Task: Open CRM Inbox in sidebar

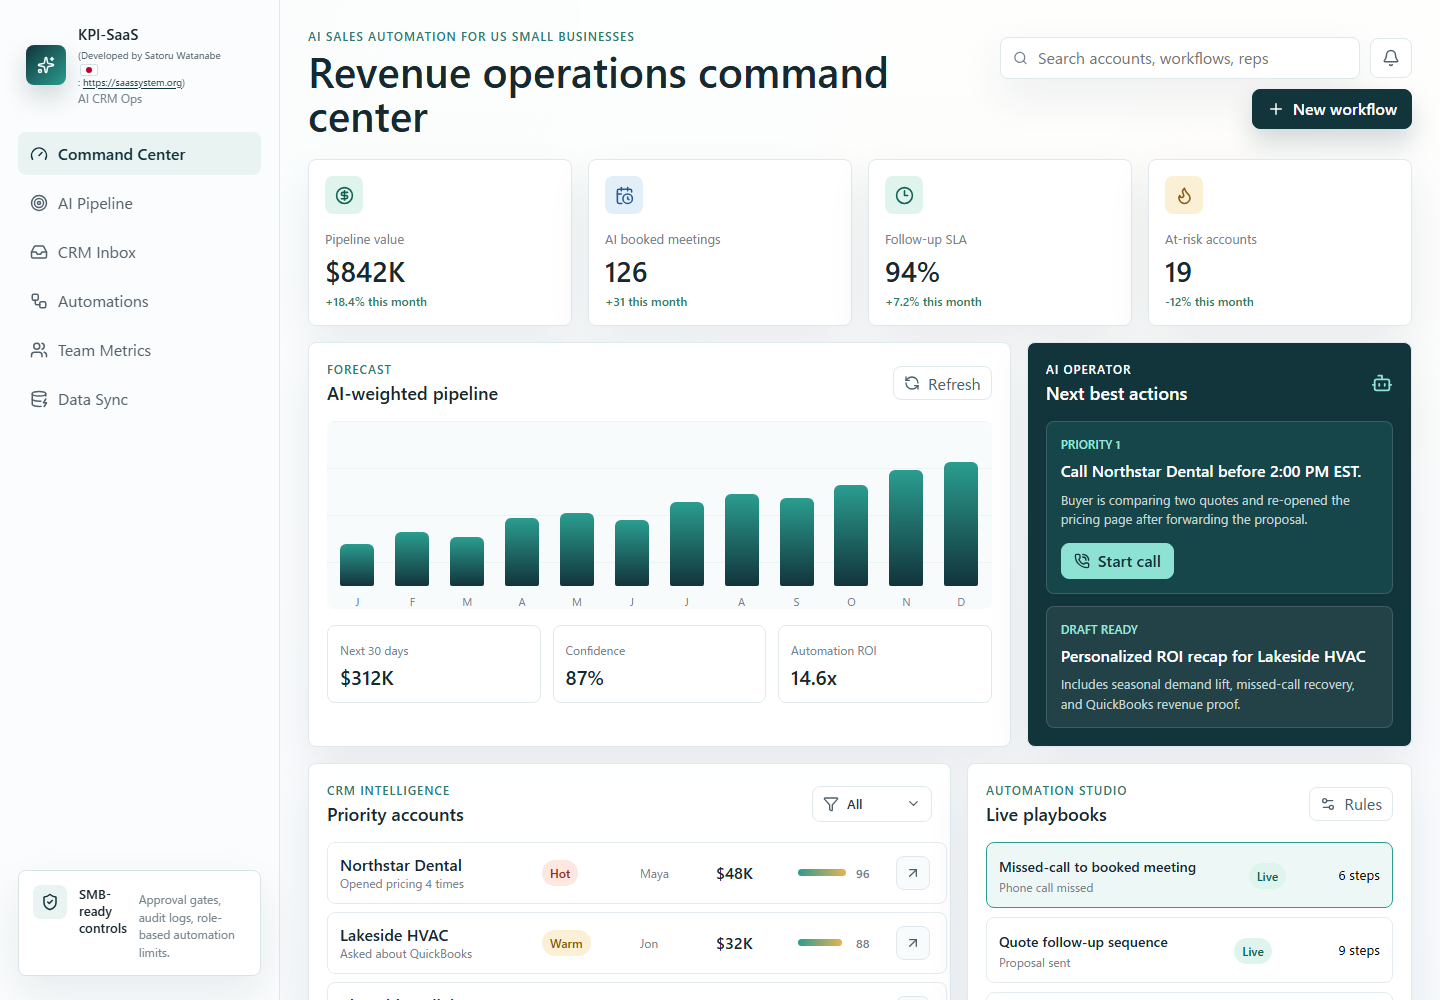Action: point(139,252)
